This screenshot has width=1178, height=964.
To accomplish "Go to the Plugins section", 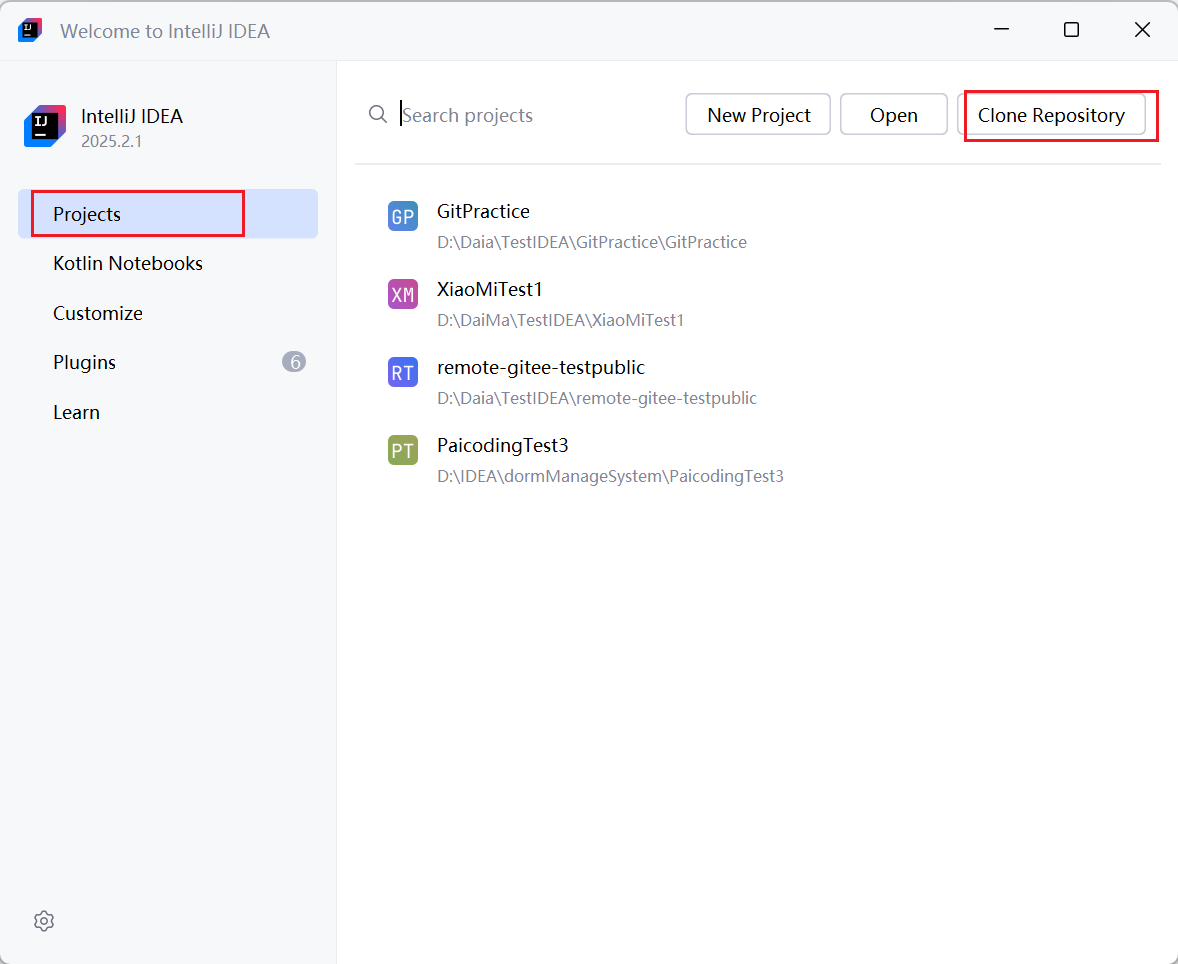I will 168,362.
